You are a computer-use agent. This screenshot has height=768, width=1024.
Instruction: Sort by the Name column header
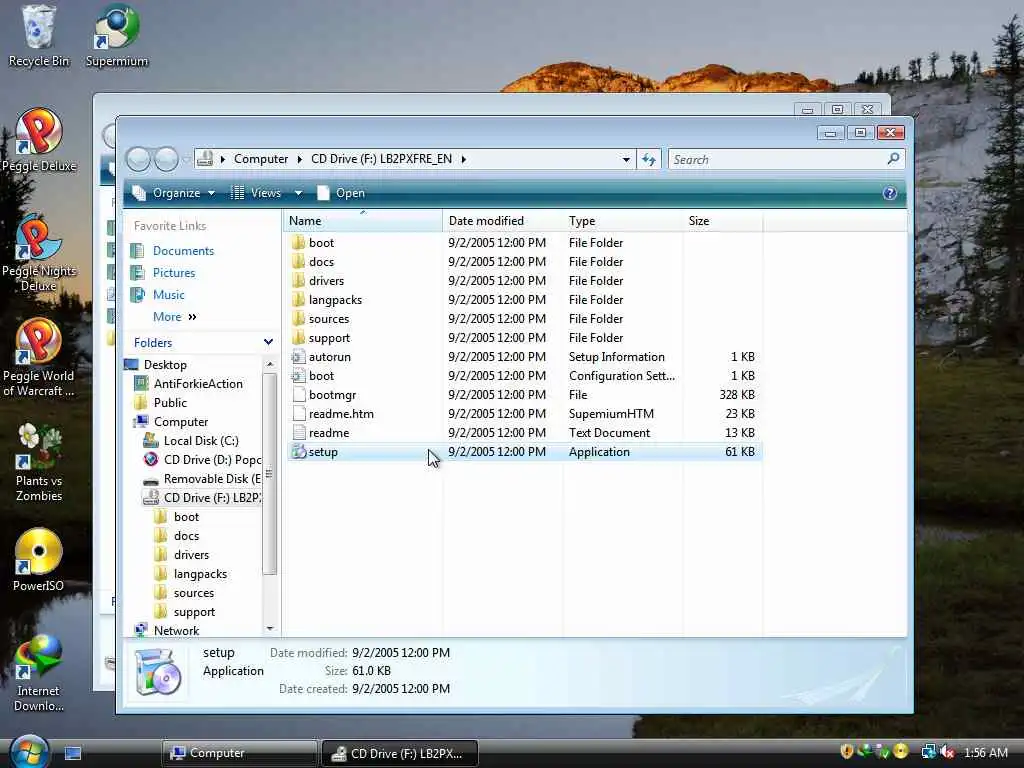pos(362,221)
